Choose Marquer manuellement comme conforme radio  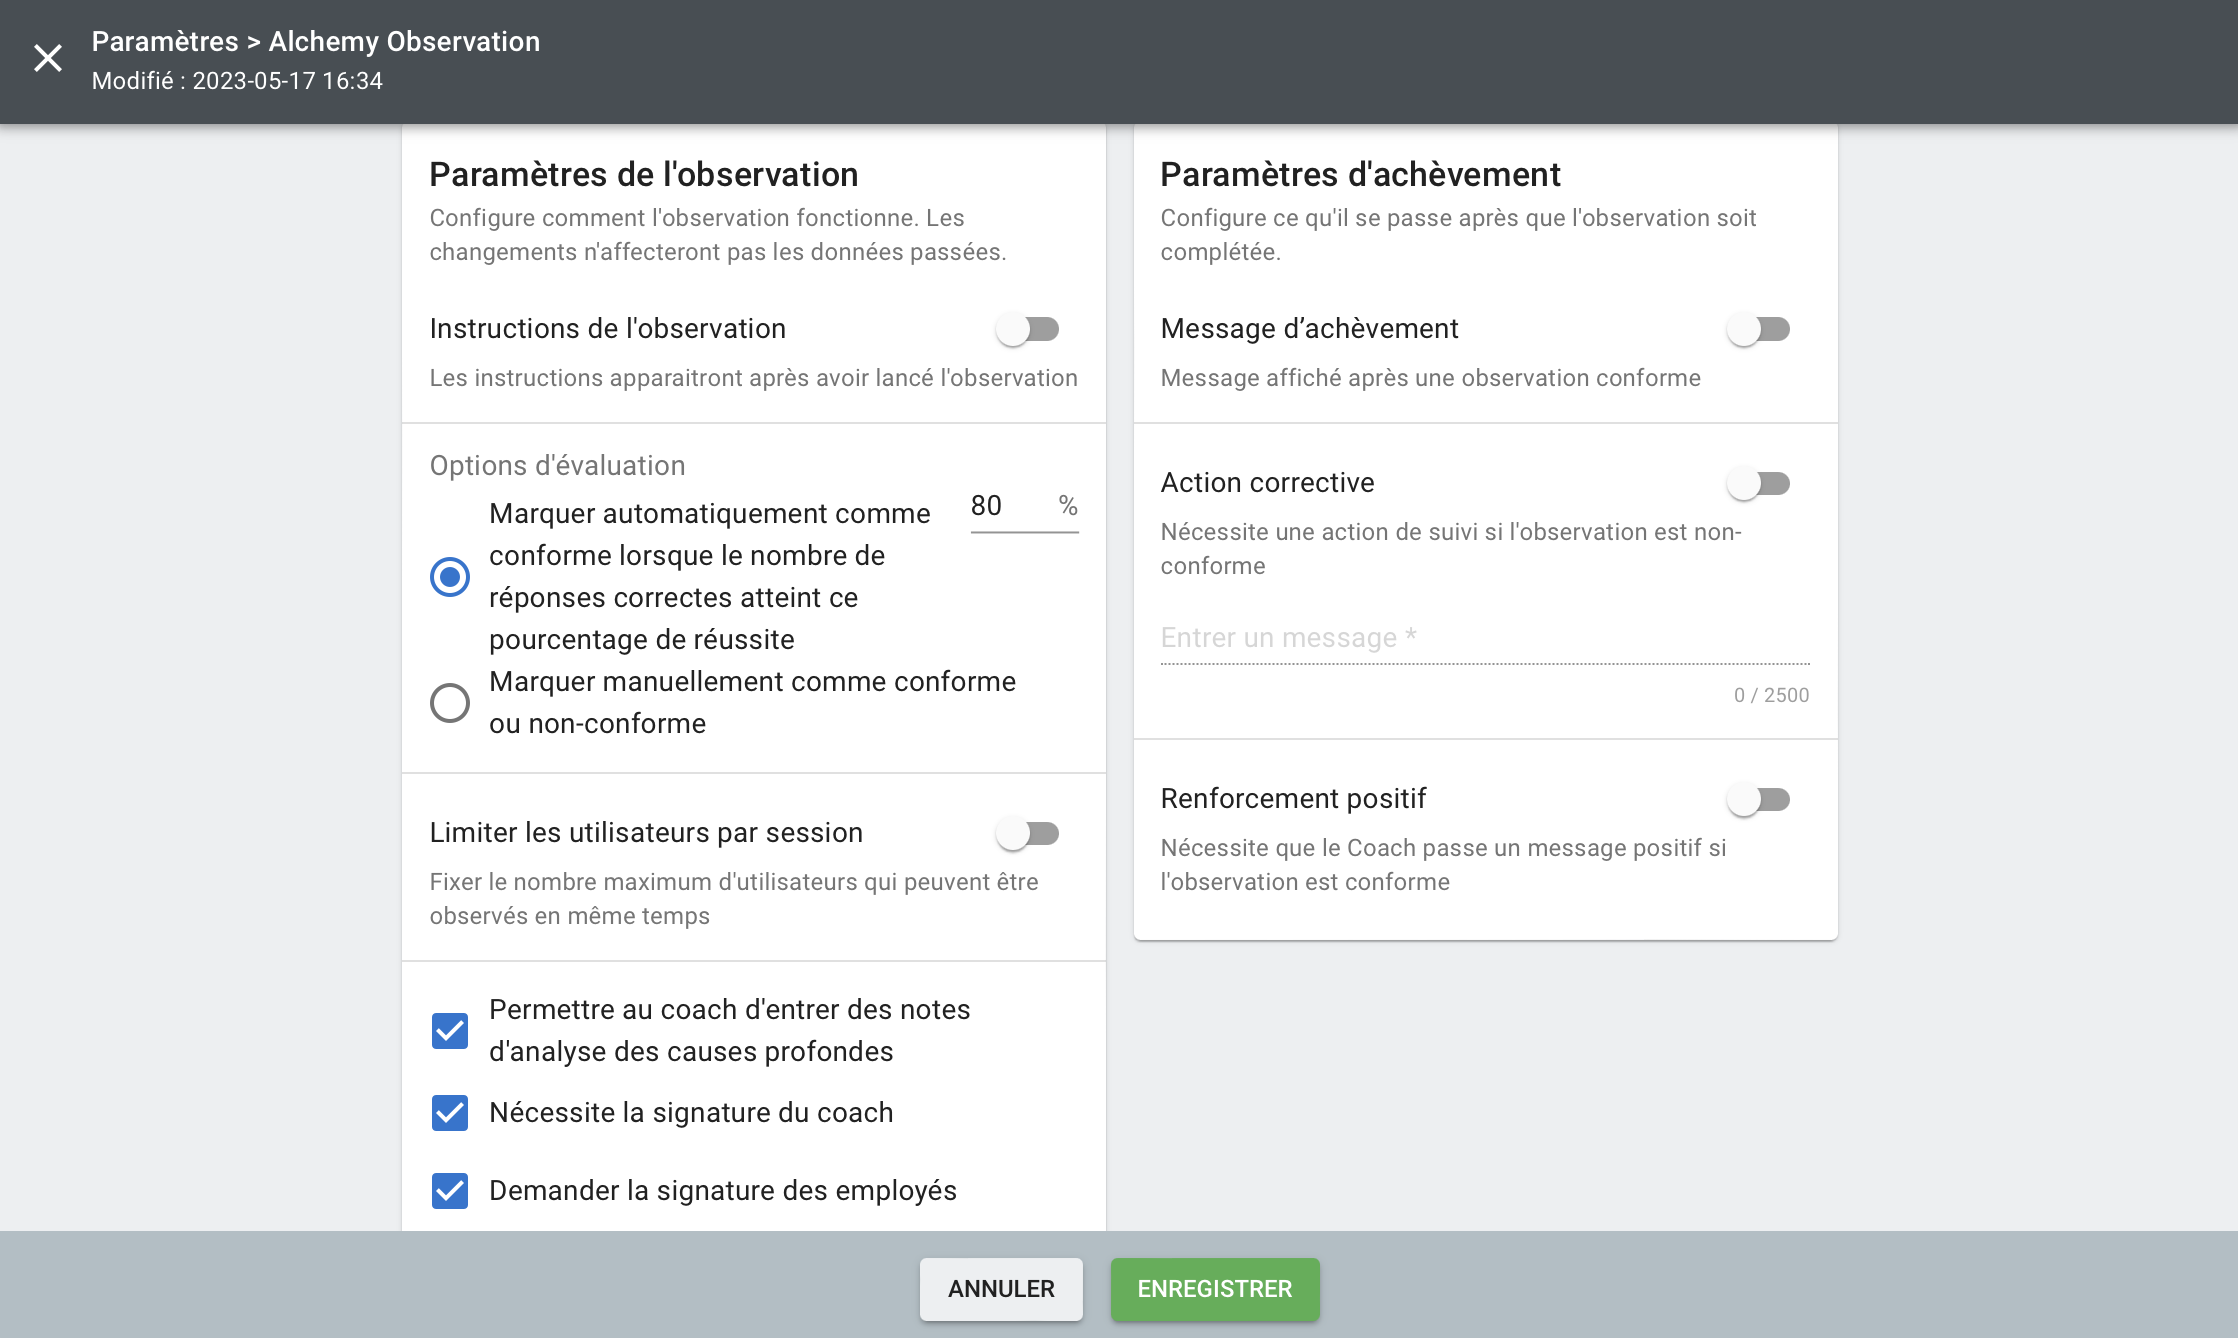pos(450,703)
